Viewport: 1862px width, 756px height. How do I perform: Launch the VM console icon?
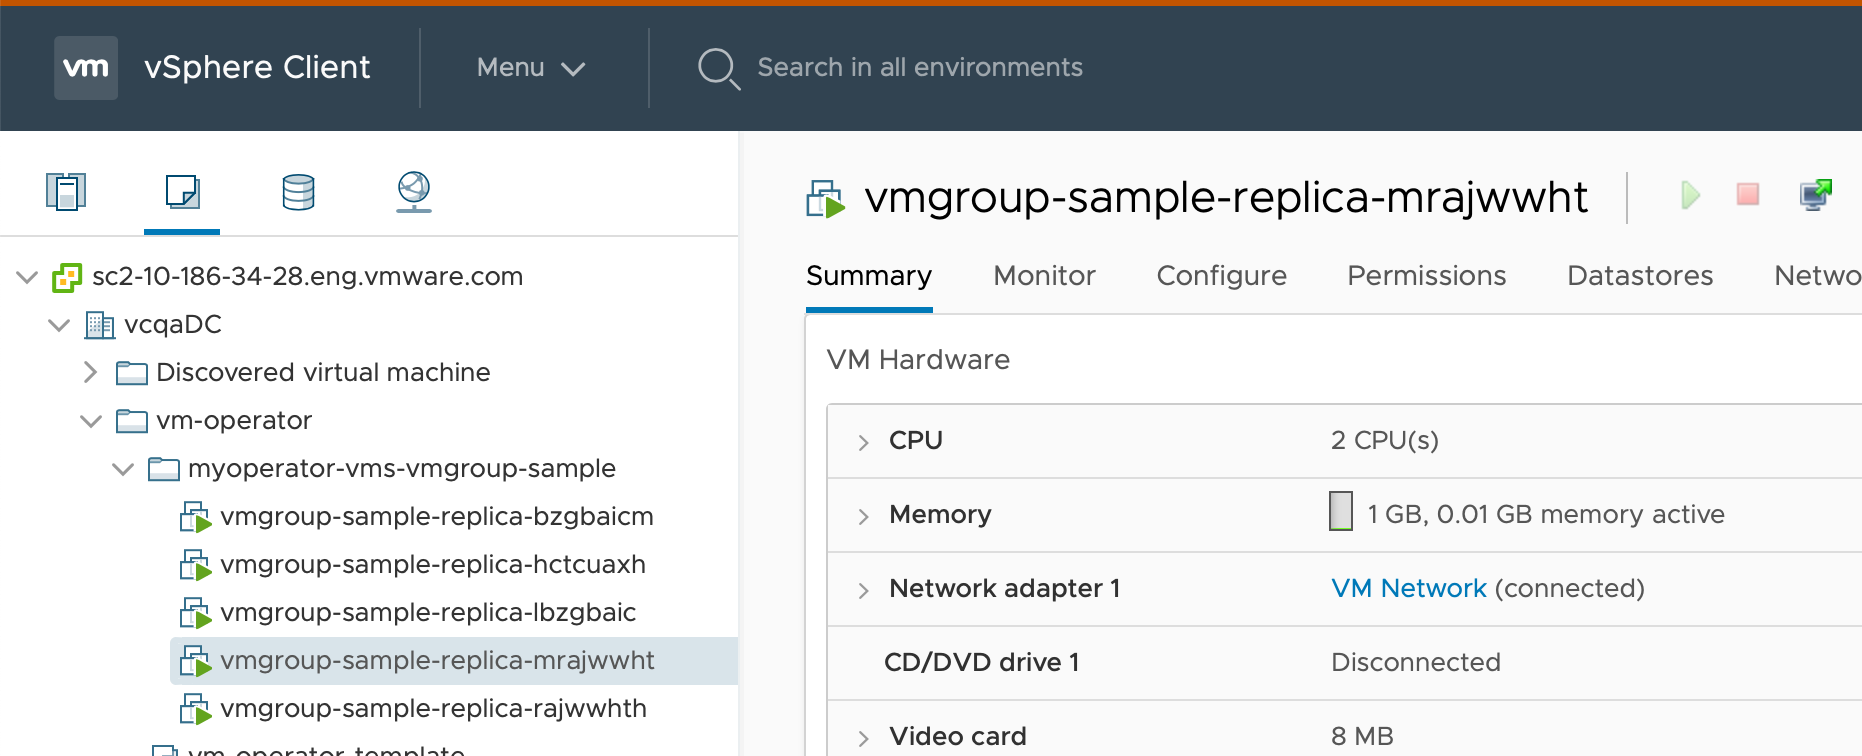1816,194
